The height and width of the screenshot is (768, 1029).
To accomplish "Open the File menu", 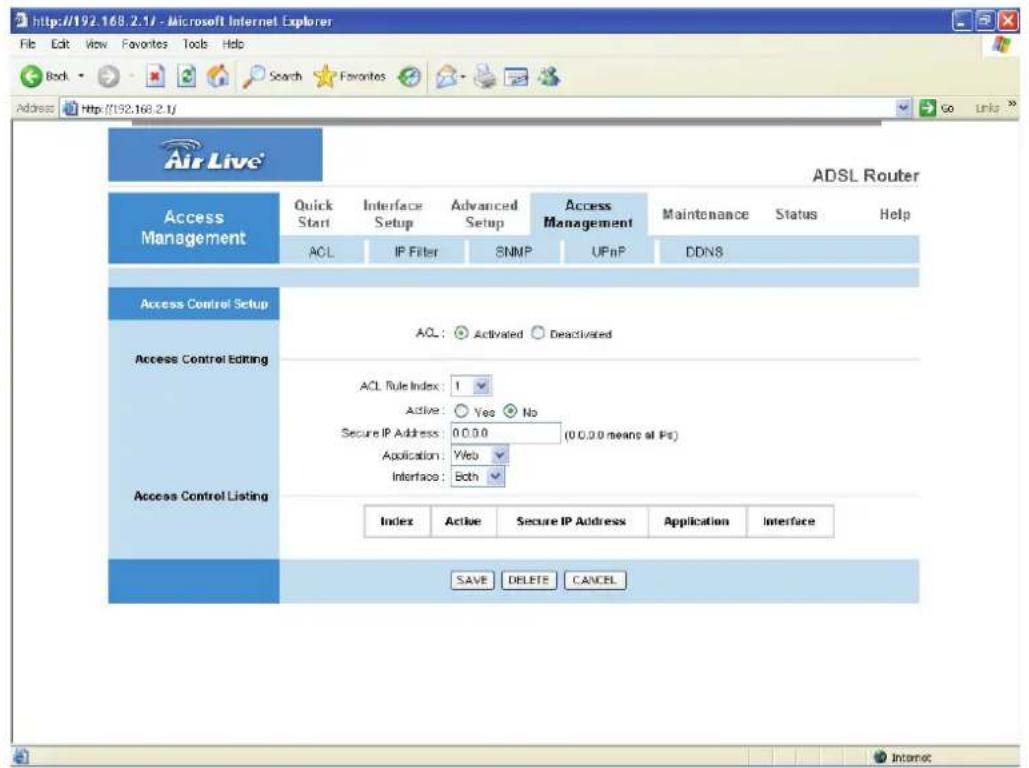I will 28,44.
